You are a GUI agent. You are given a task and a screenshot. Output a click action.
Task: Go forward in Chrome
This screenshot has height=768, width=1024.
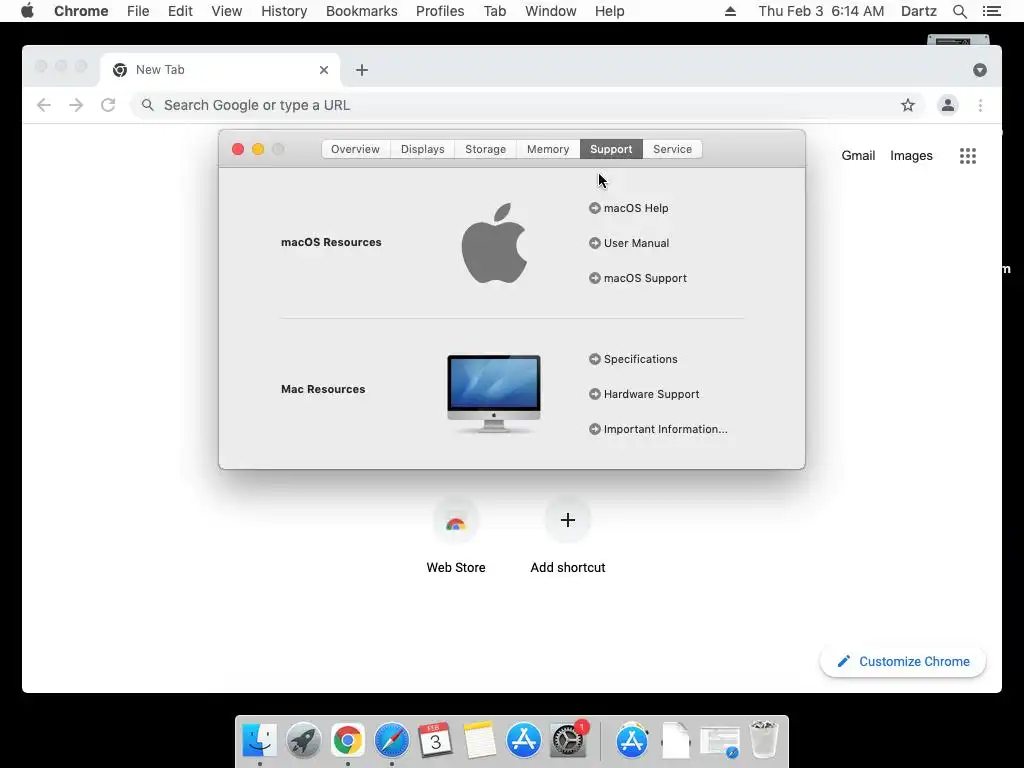click(76, 105)
